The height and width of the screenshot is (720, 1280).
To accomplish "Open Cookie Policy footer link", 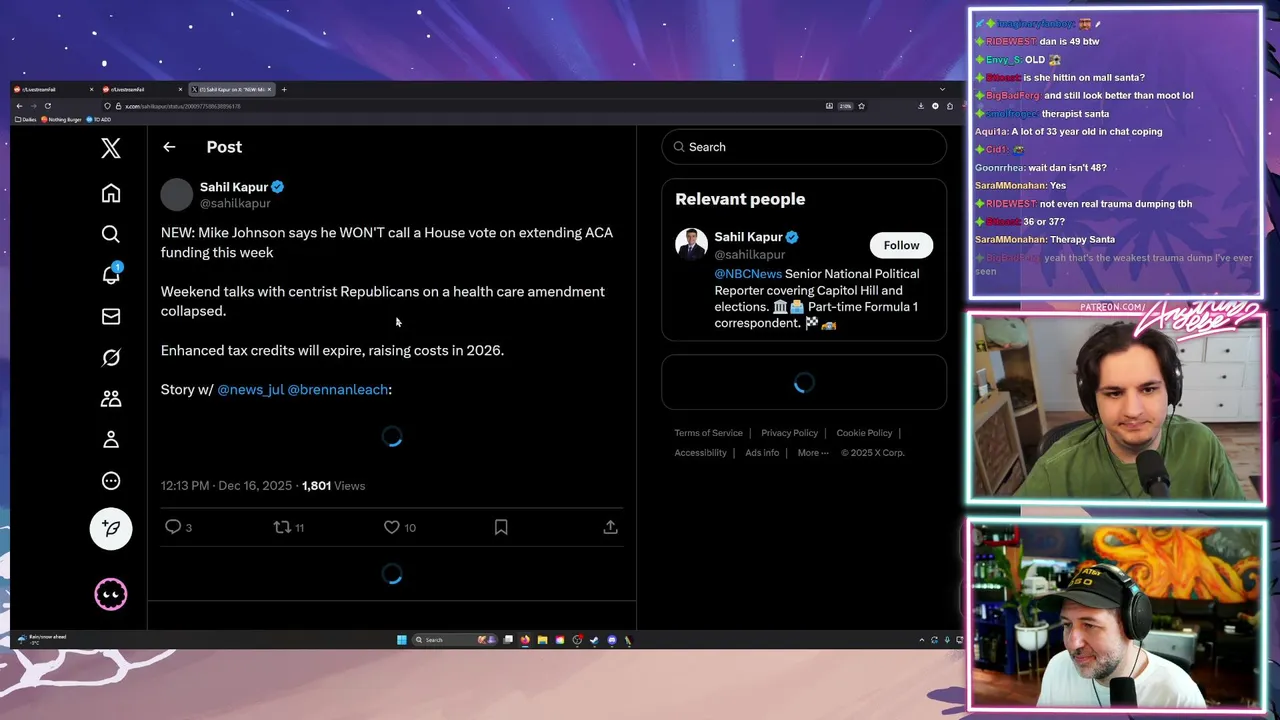I will 864,433.
